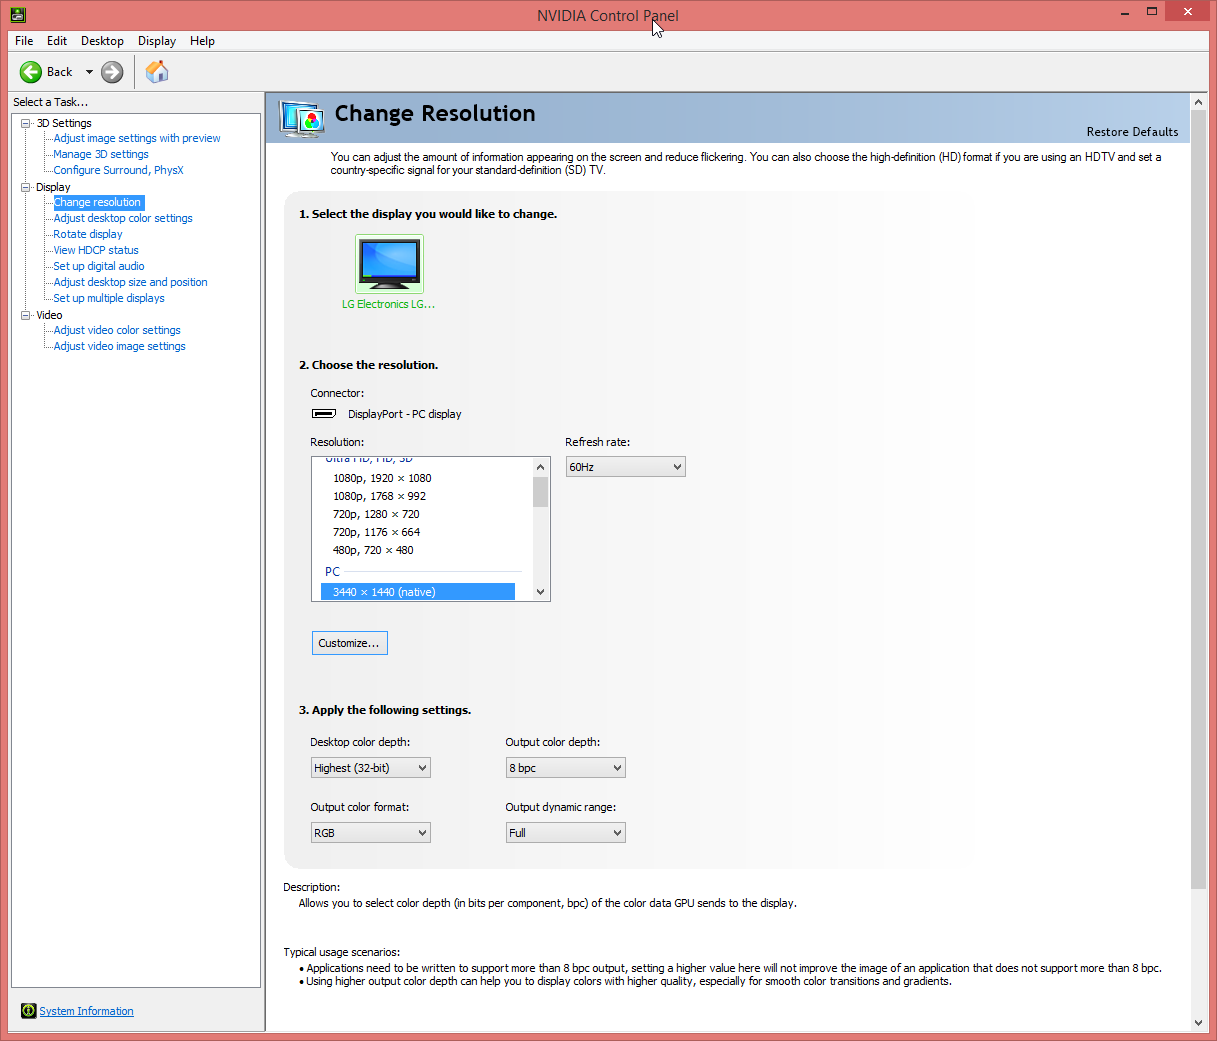Screen dimensions: 1217x1041
Task: Click the resolution list scroll up arrow
Action: (x=541, y=467)
